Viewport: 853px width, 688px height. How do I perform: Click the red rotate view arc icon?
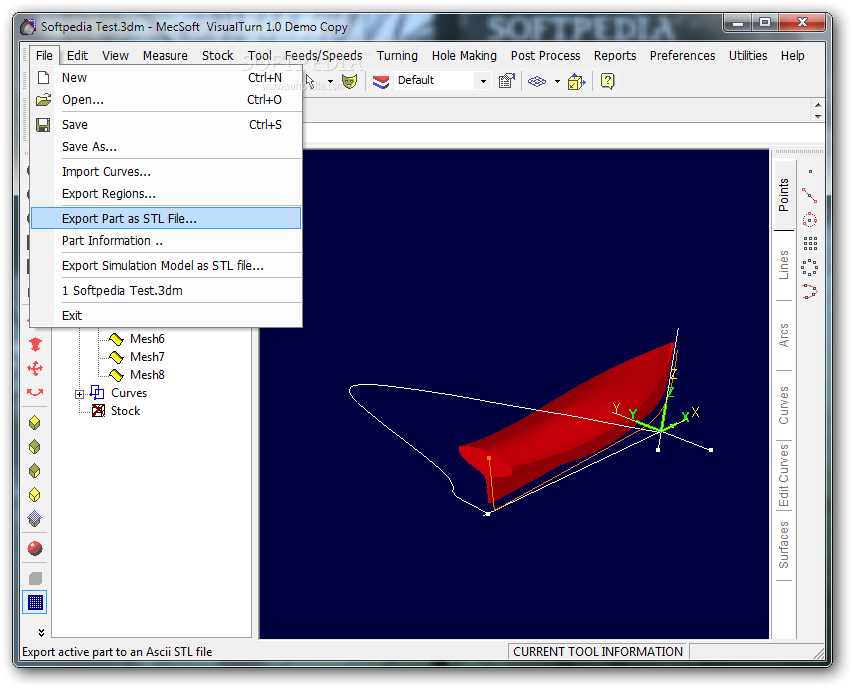pyautogui.click(x=35, y=392)
